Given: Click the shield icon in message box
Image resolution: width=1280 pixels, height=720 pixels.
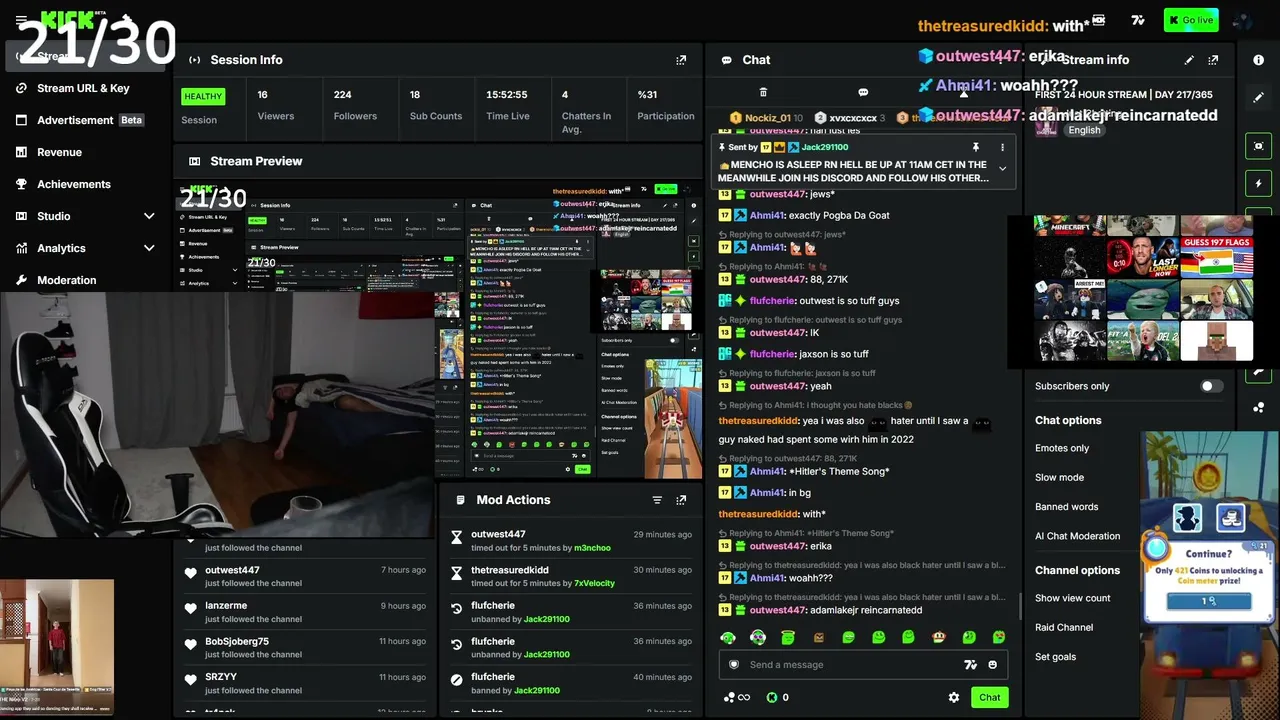Looking at the screenshot, I should coord(734,665).
